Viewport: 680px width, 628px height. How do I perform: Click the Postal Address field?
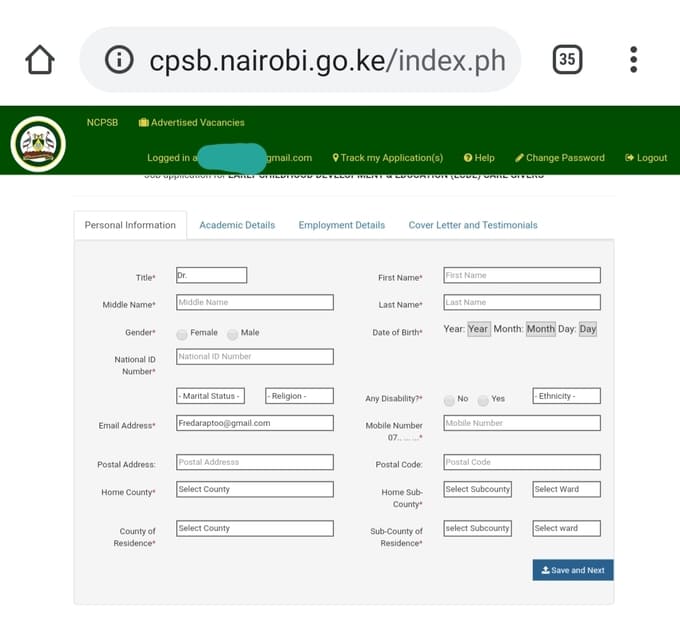click(255, 462)
